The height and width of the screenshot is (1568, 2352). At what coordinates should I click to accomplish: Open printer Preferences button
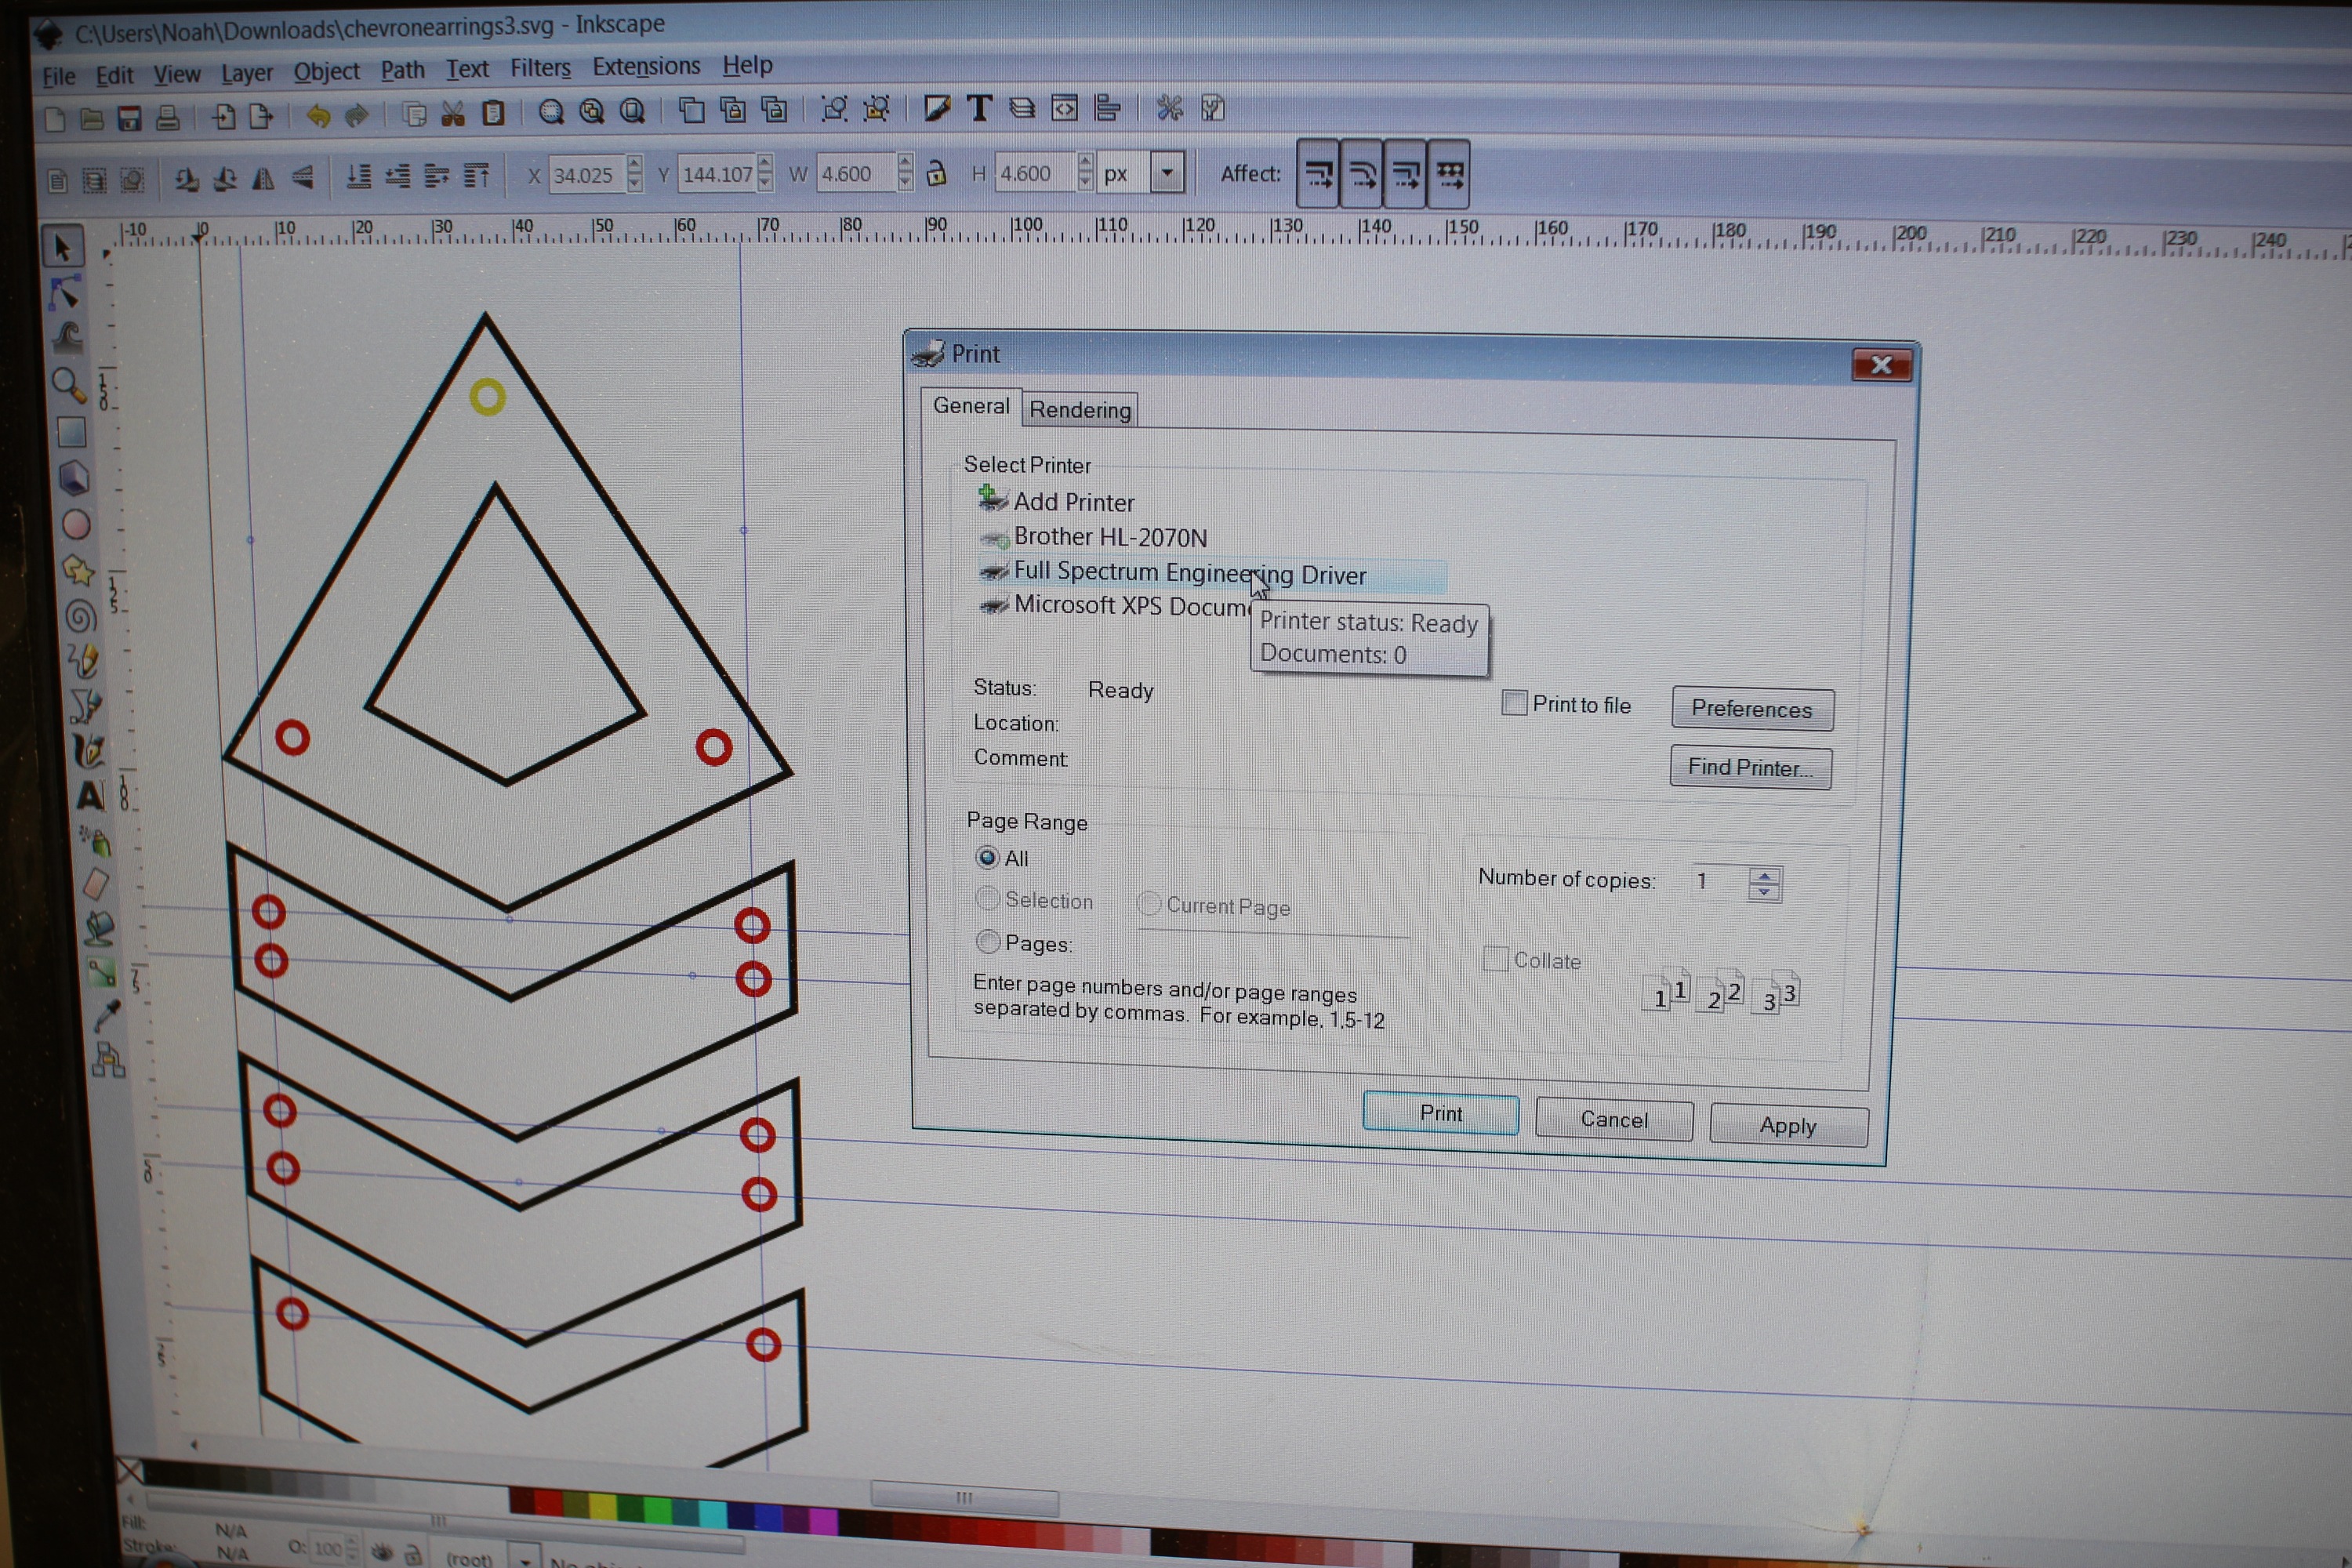coord(1752,709)
